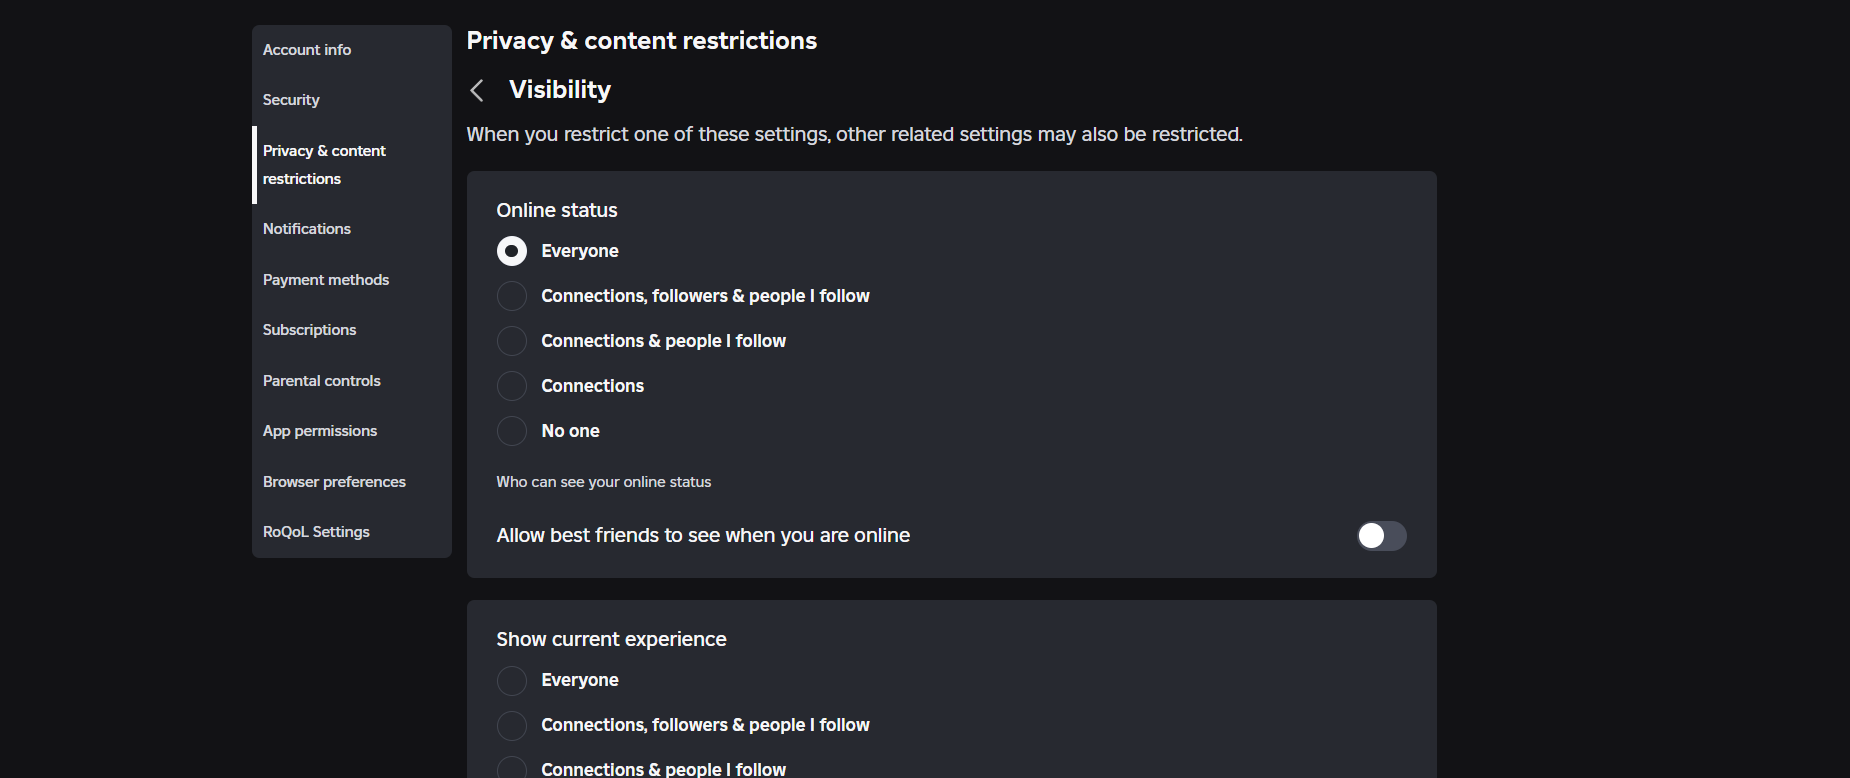
Task: Open Payment methods settings
Action: (326, 280)
